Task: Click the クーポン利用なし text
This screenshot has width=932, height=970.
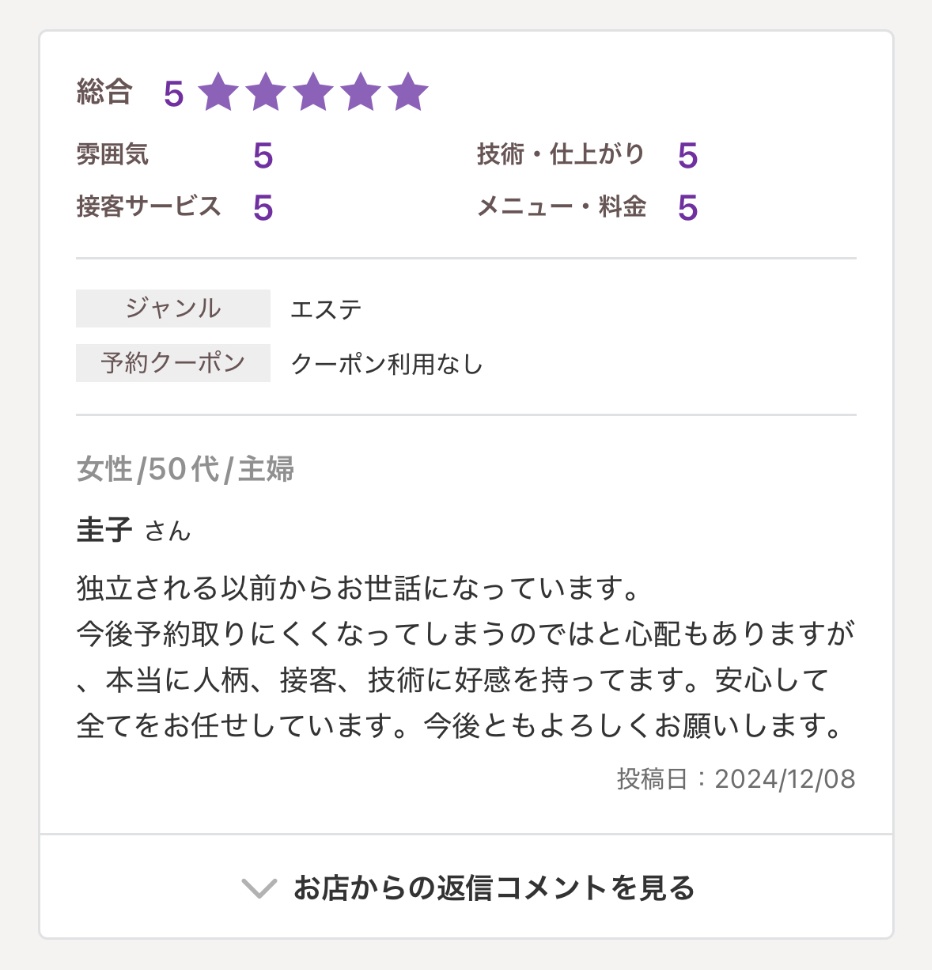Action: (x=386, y=364)
